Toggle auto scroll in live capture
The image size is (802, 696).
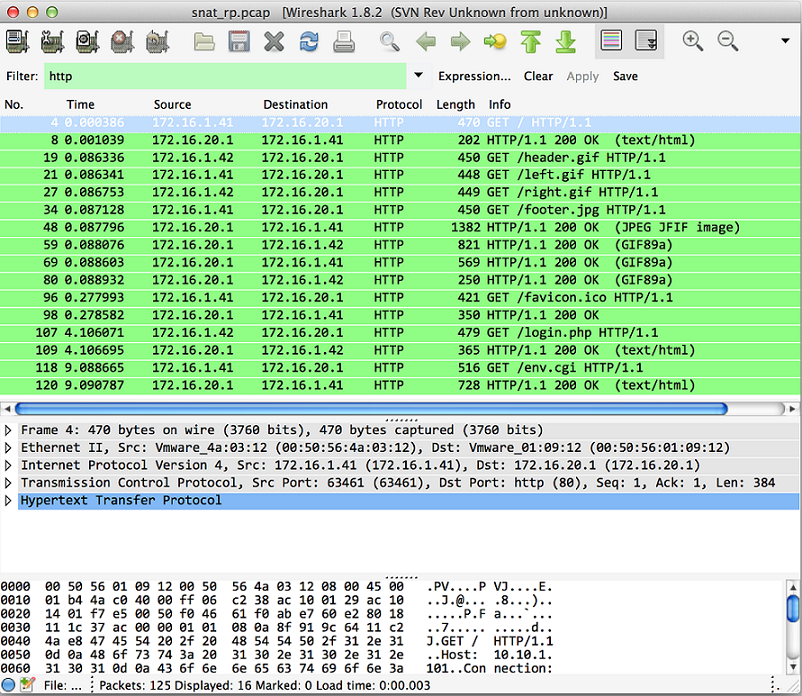(647, 41)
